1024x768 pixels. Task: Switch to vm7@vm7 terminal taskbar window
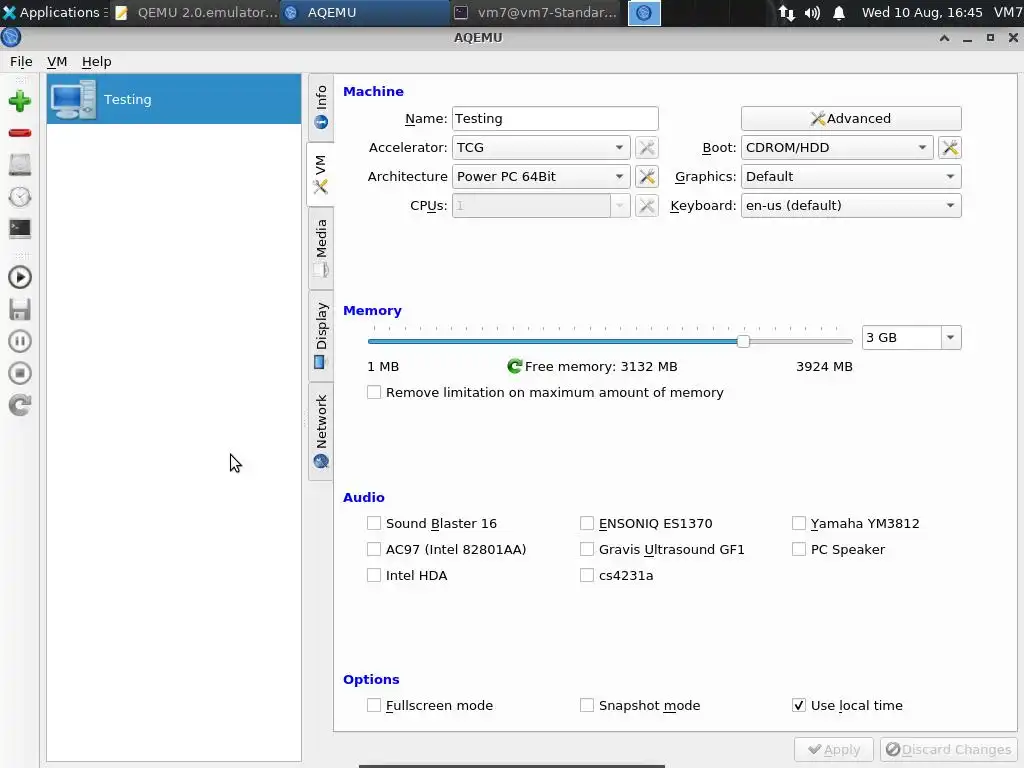coord(536,12)
